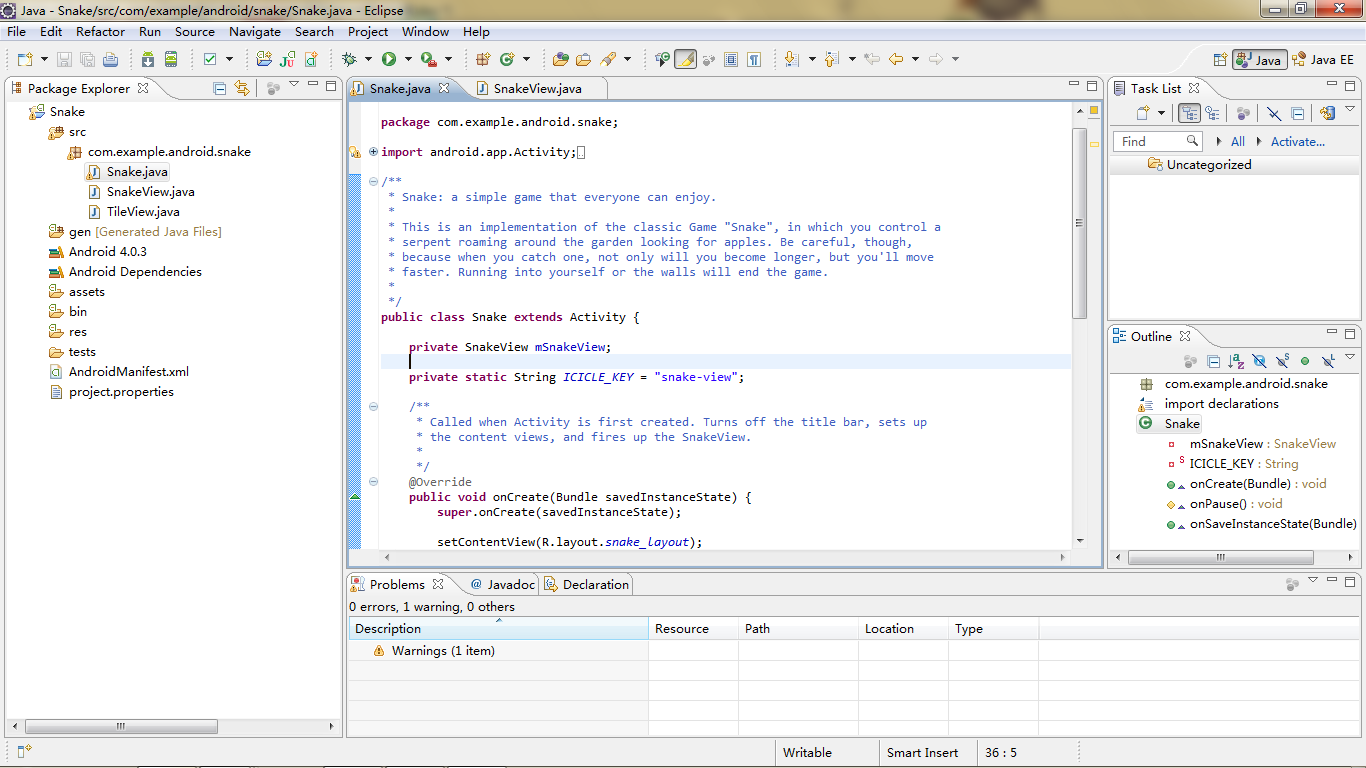Open the Run button dropdown arrow
Viewport: 1366px width, 768px height.
[x=408, y=60]
